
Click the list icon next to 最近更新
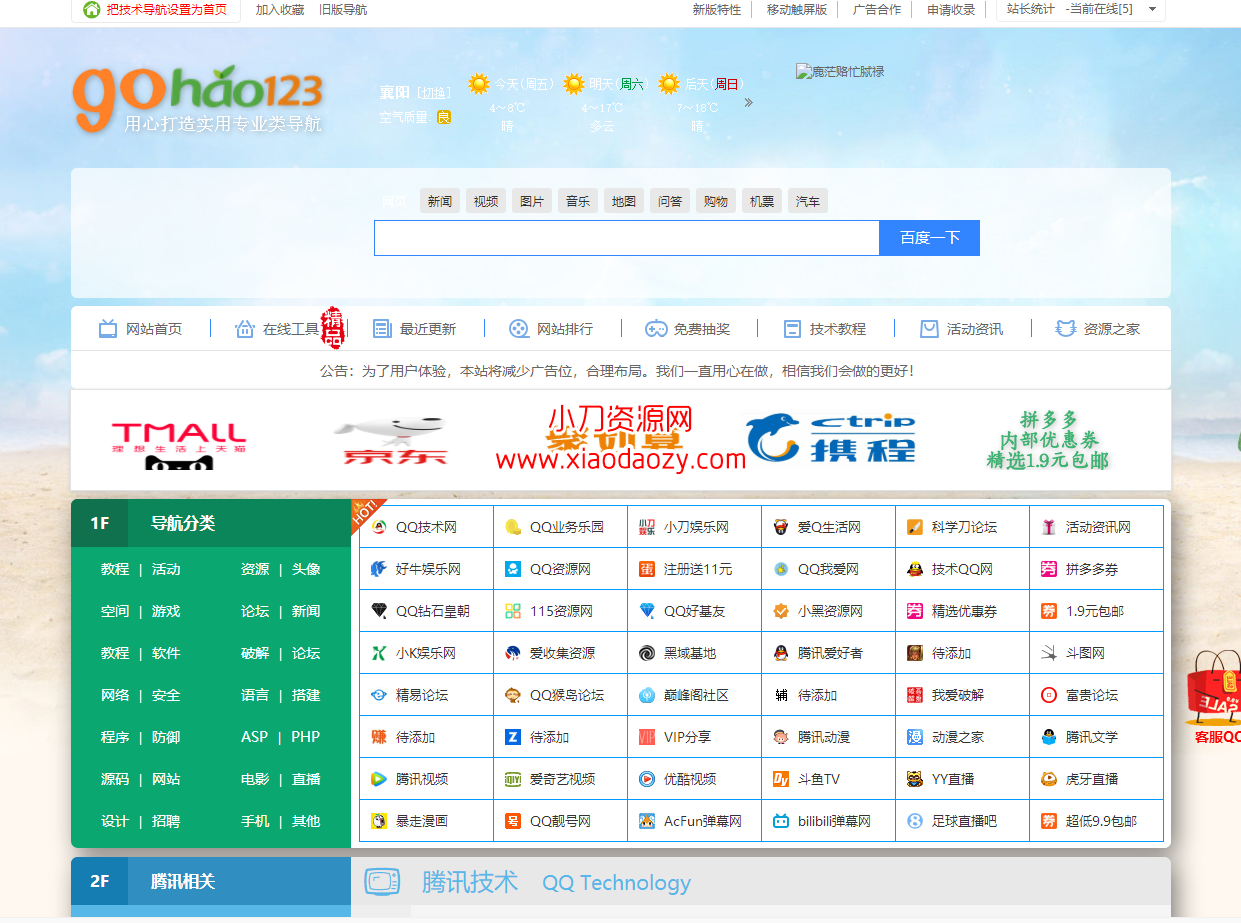click(382, 329)
